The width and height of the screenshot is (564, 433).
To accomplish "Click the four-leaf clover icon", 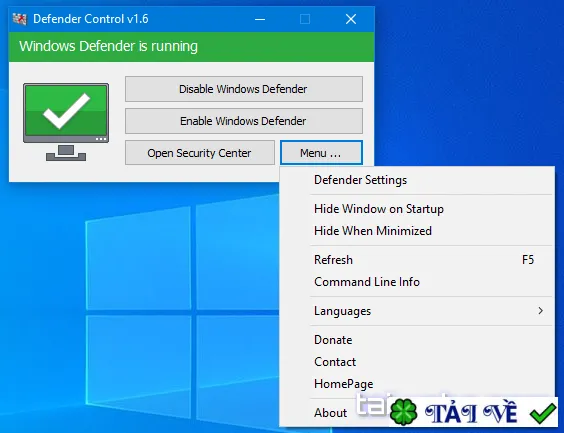I will tap(404, 411).
